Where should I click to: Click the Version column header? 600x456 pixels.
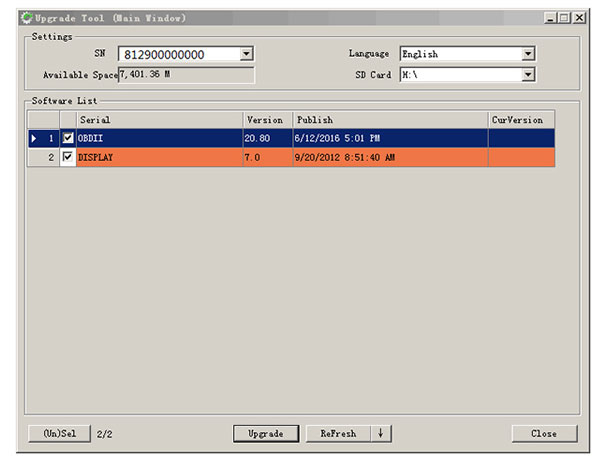[267, 120]
